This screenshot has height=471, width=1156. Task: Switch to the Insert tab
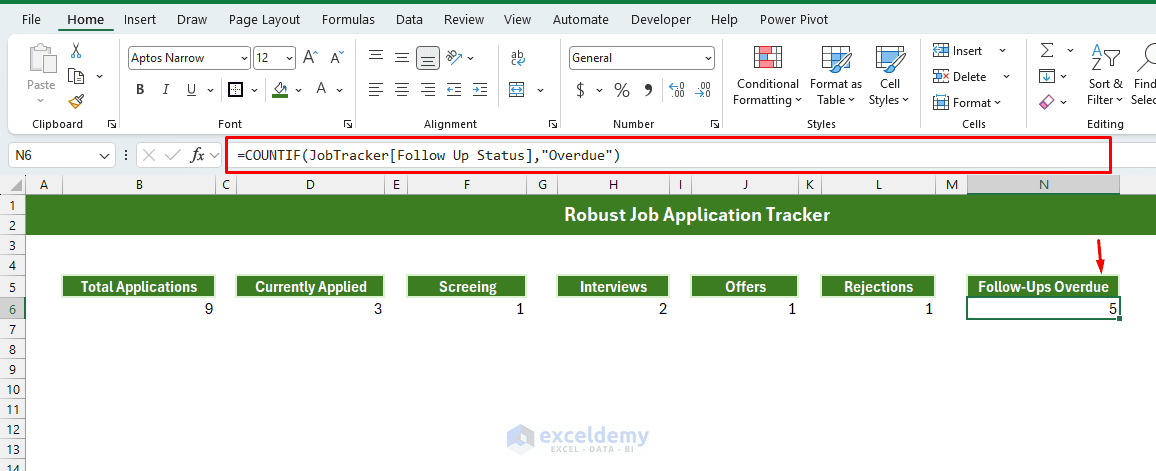[139, 20]
